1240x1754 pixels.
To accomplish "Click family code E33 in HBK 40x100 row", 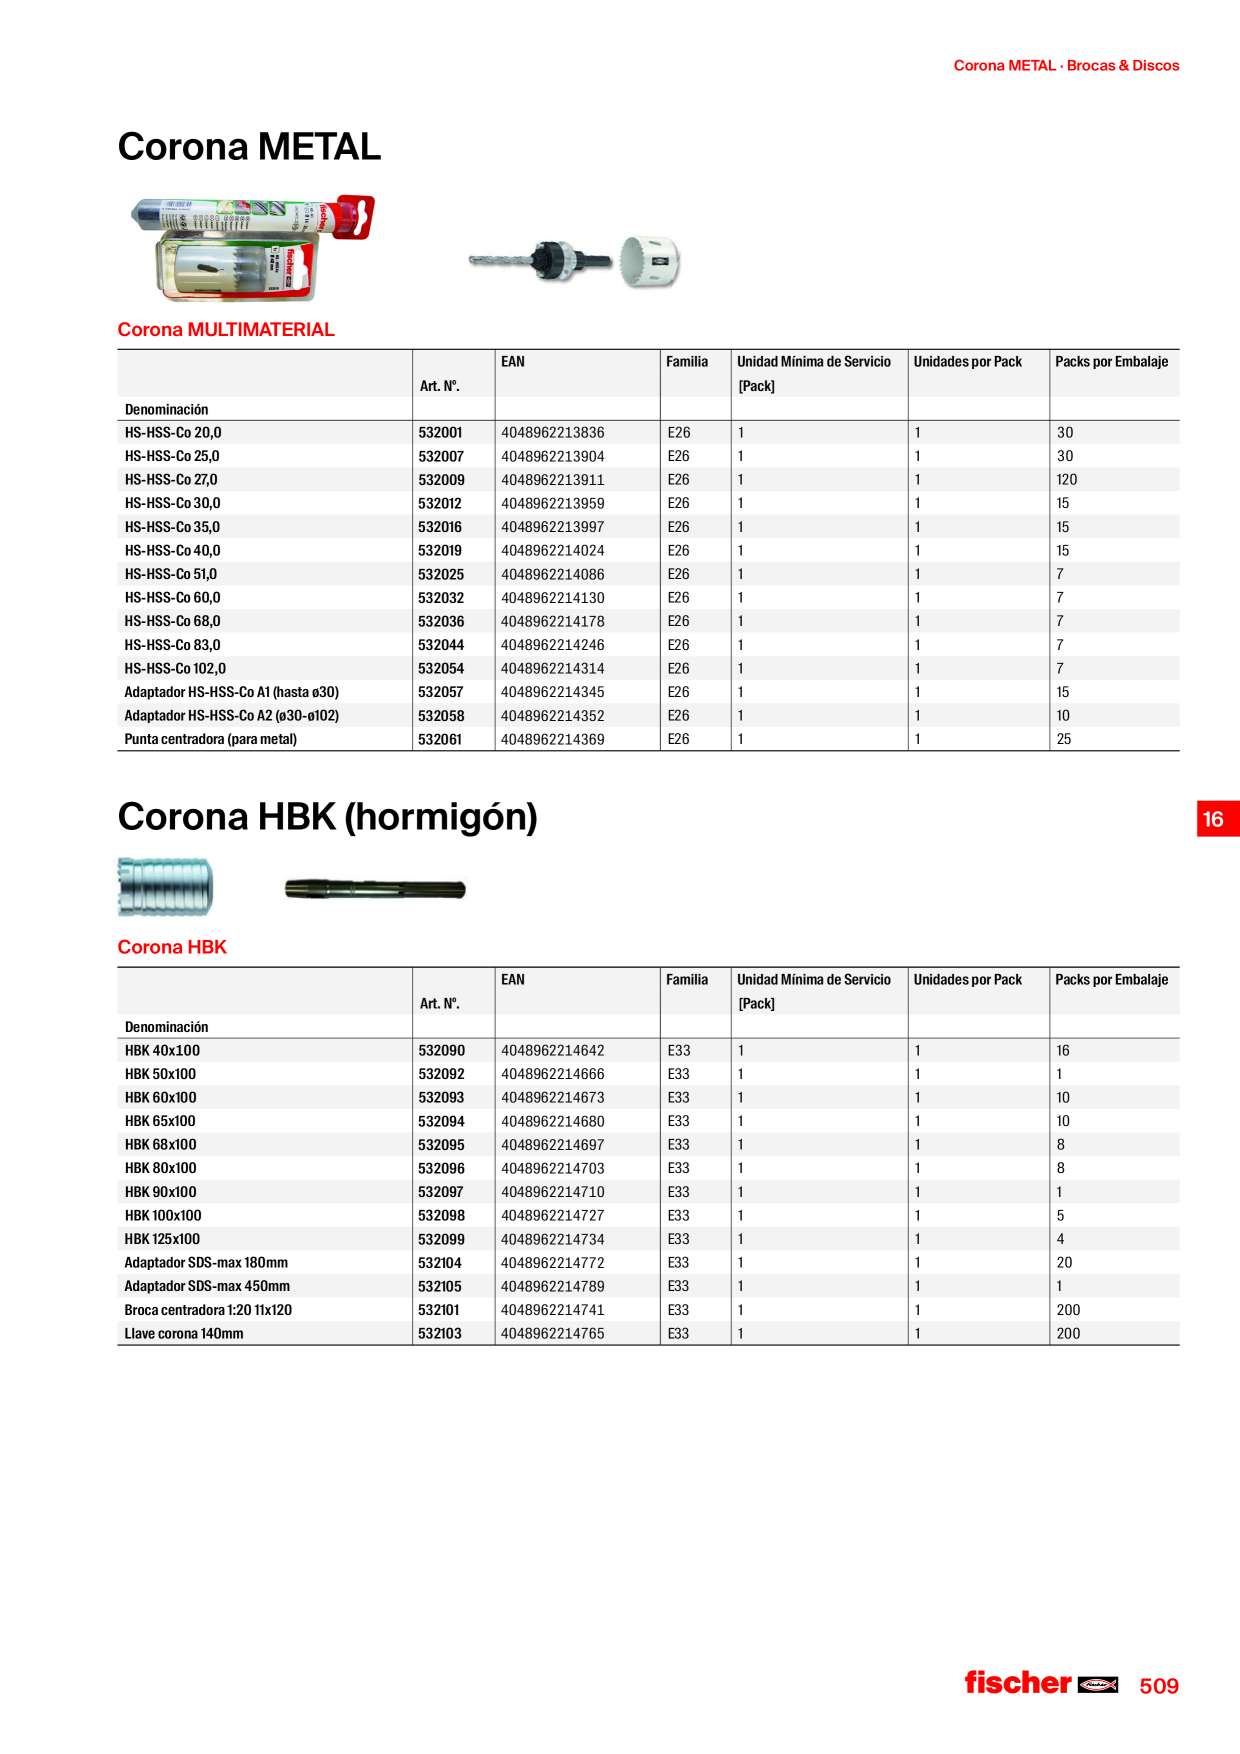I will click(679, 1051).
